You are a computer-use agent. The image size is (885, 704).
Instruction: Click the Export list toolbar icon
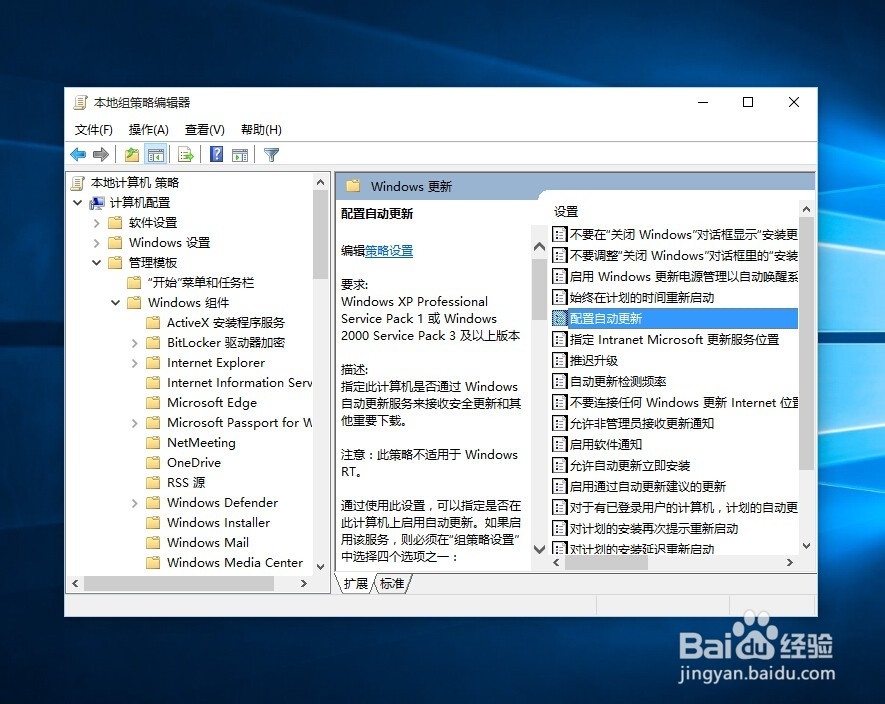point(185,154)
